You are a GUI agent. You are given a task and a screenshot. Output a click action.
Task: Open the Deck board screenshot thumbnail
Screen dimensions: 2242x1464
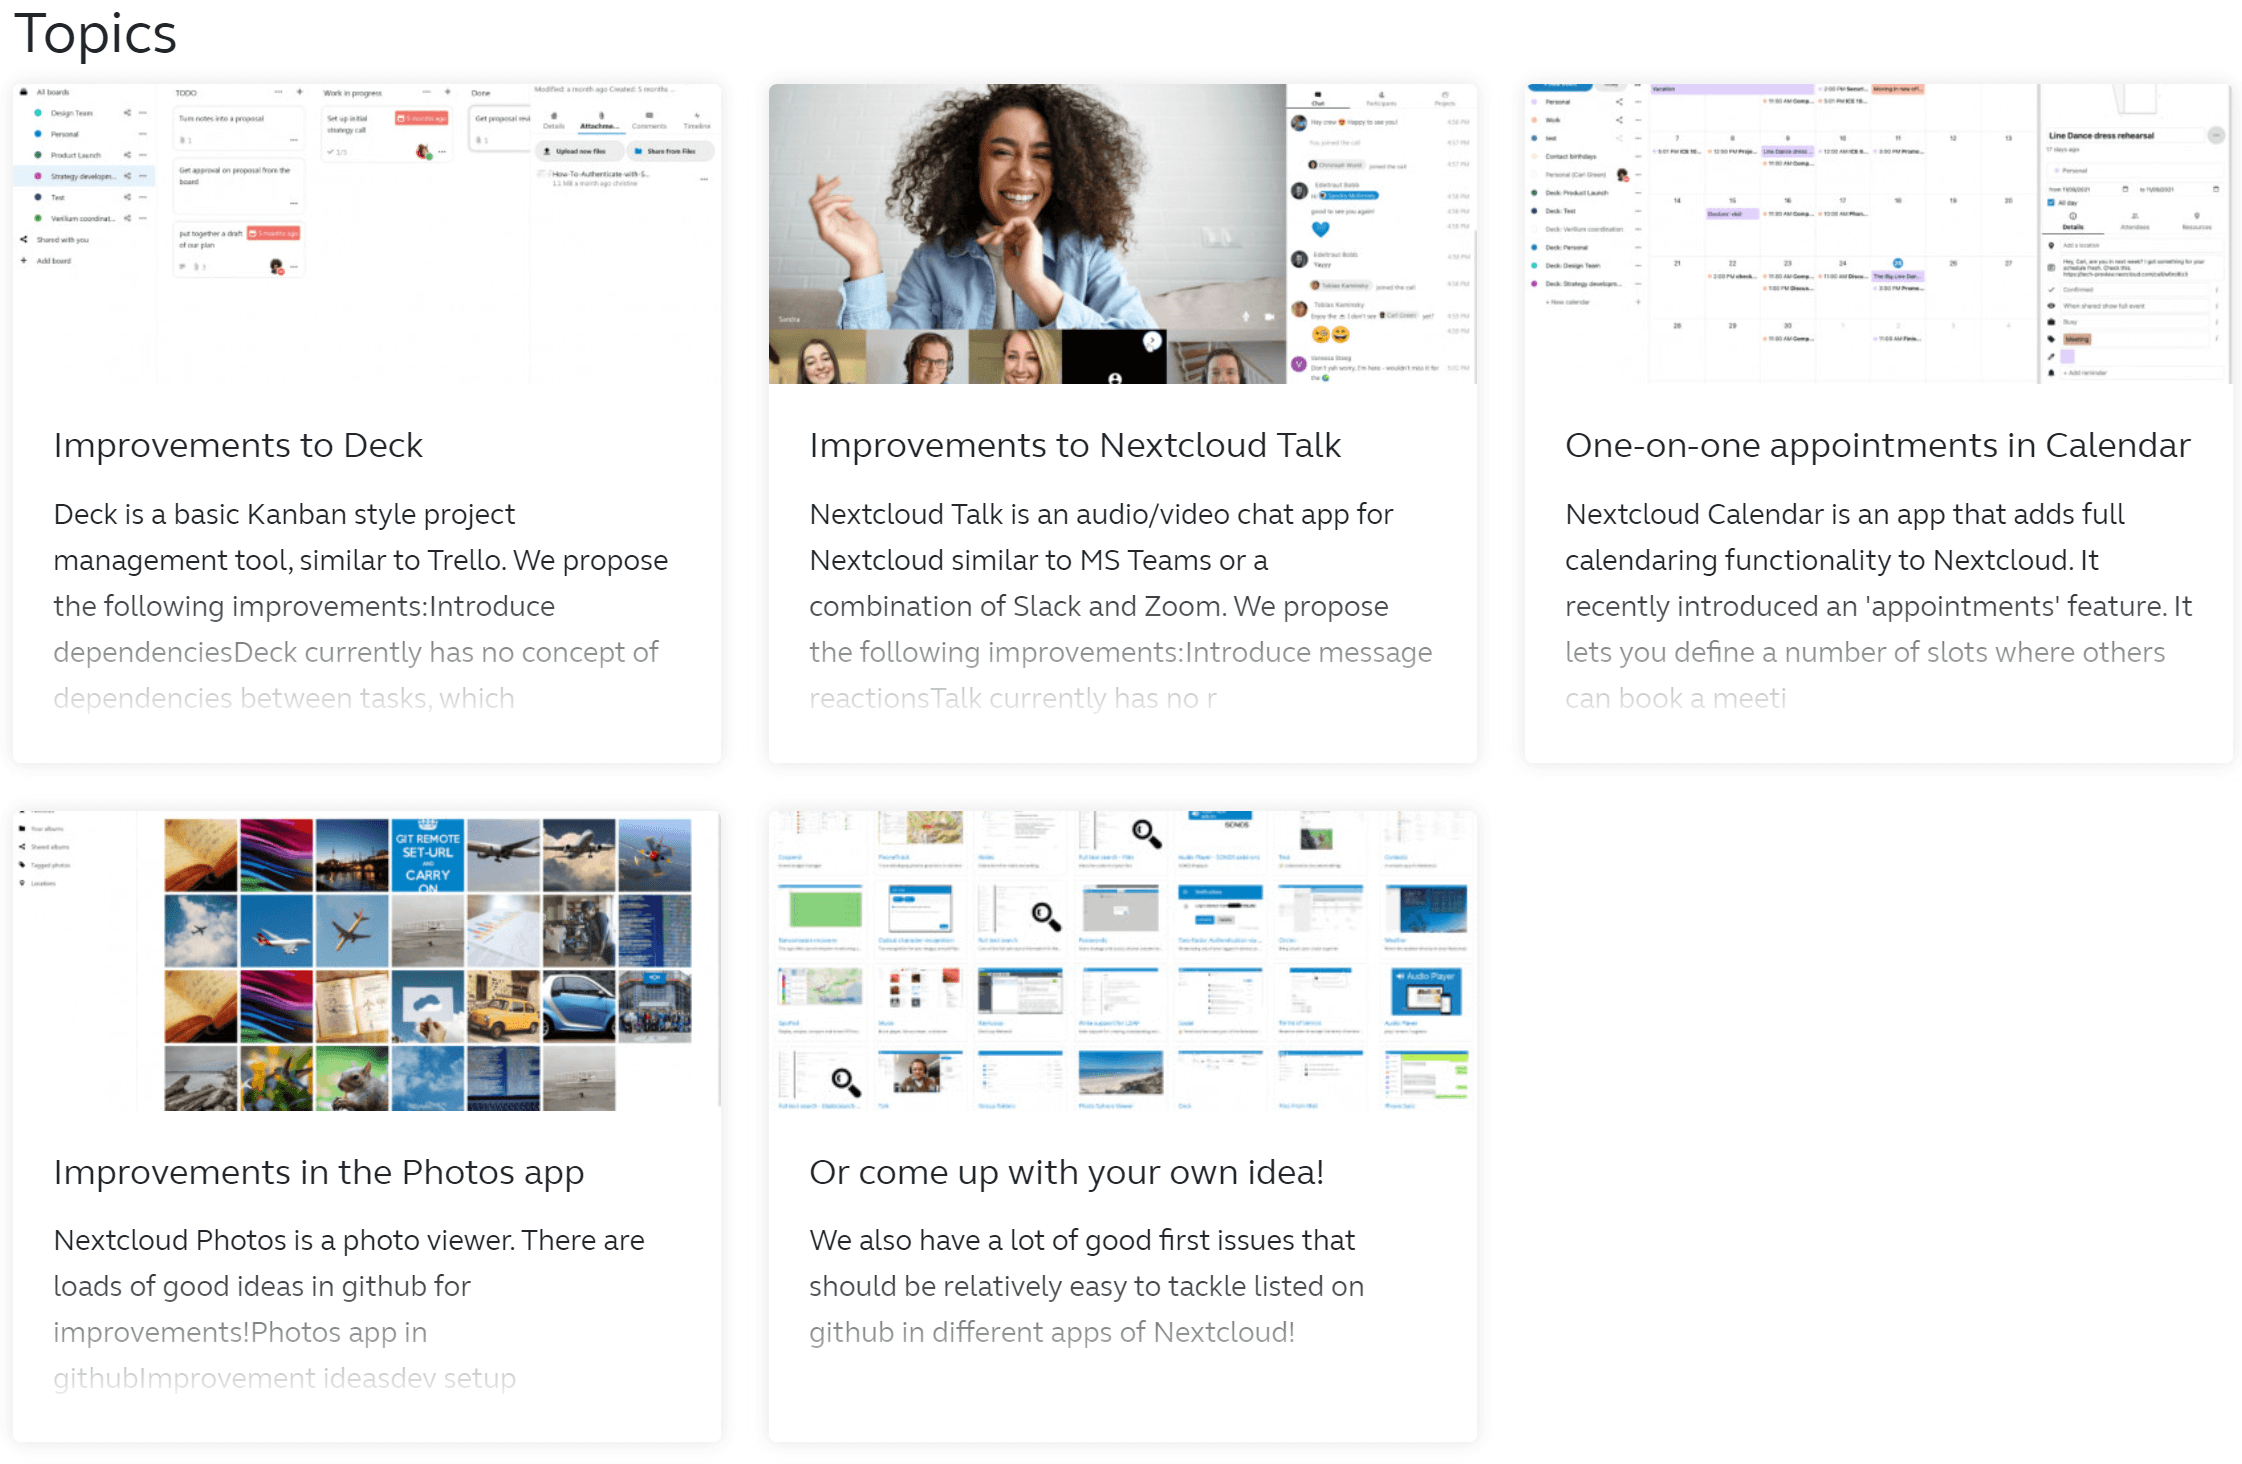[x=367, y=234]
